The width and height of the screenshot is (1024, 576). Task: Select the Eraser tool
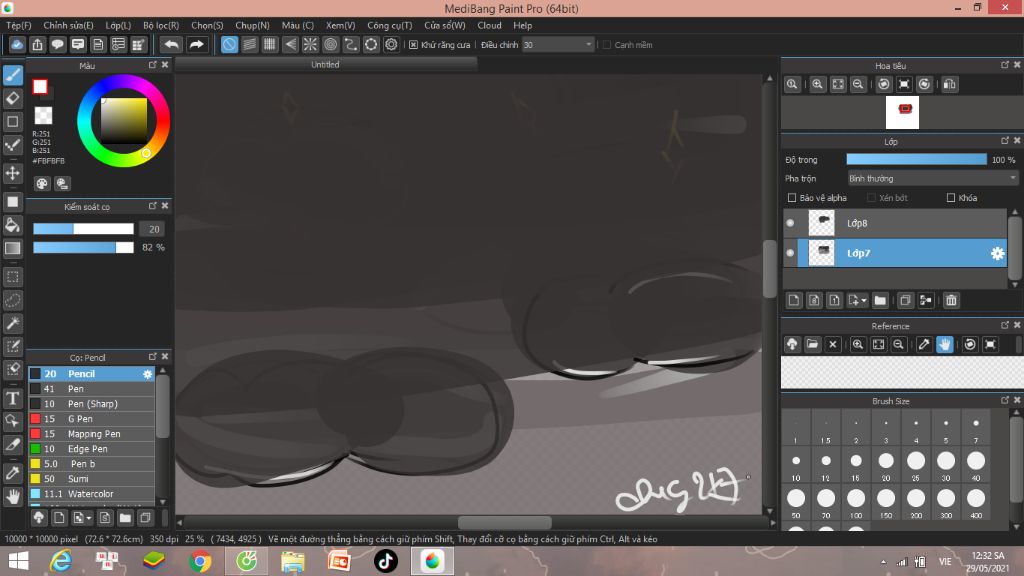click(x=13, y=98)
